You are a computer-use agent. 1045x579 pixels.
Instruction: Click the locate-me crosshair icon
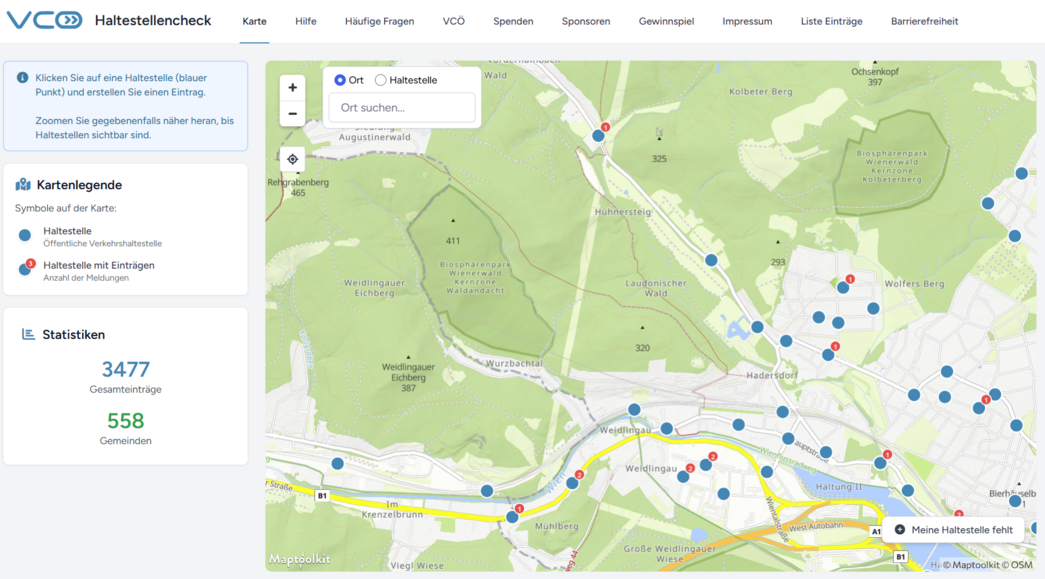coord(292,159)
